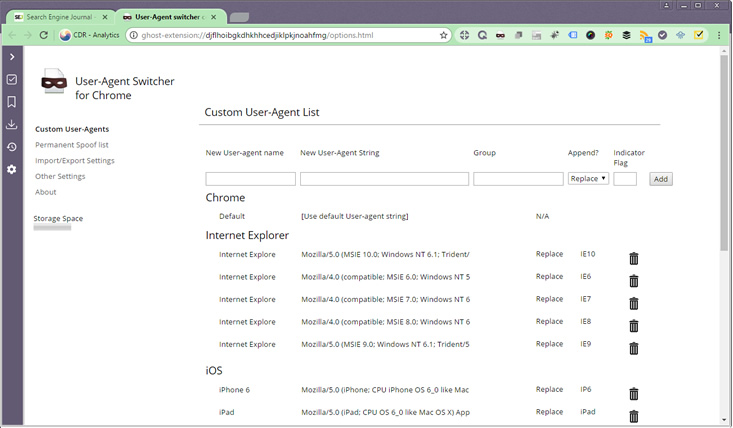This screenshot has height=428, width=733.
Task: Click the orange flower extension icon
Action: [608, 35]
